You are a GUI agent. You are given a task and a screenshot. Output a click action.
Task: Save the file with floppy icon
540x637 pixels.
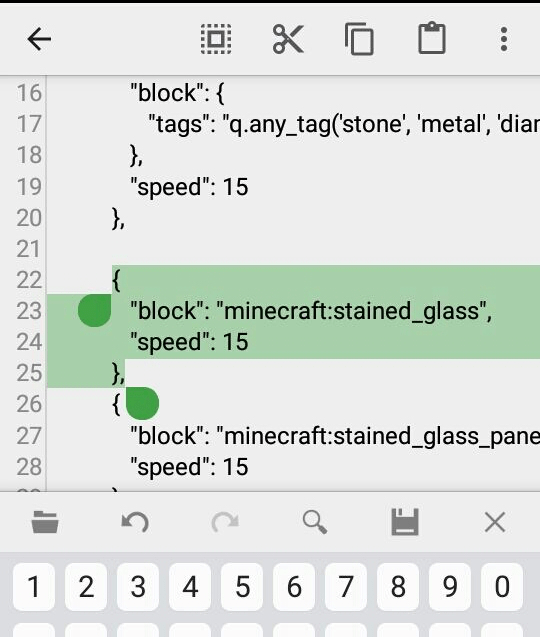click(x=405, y=522)
